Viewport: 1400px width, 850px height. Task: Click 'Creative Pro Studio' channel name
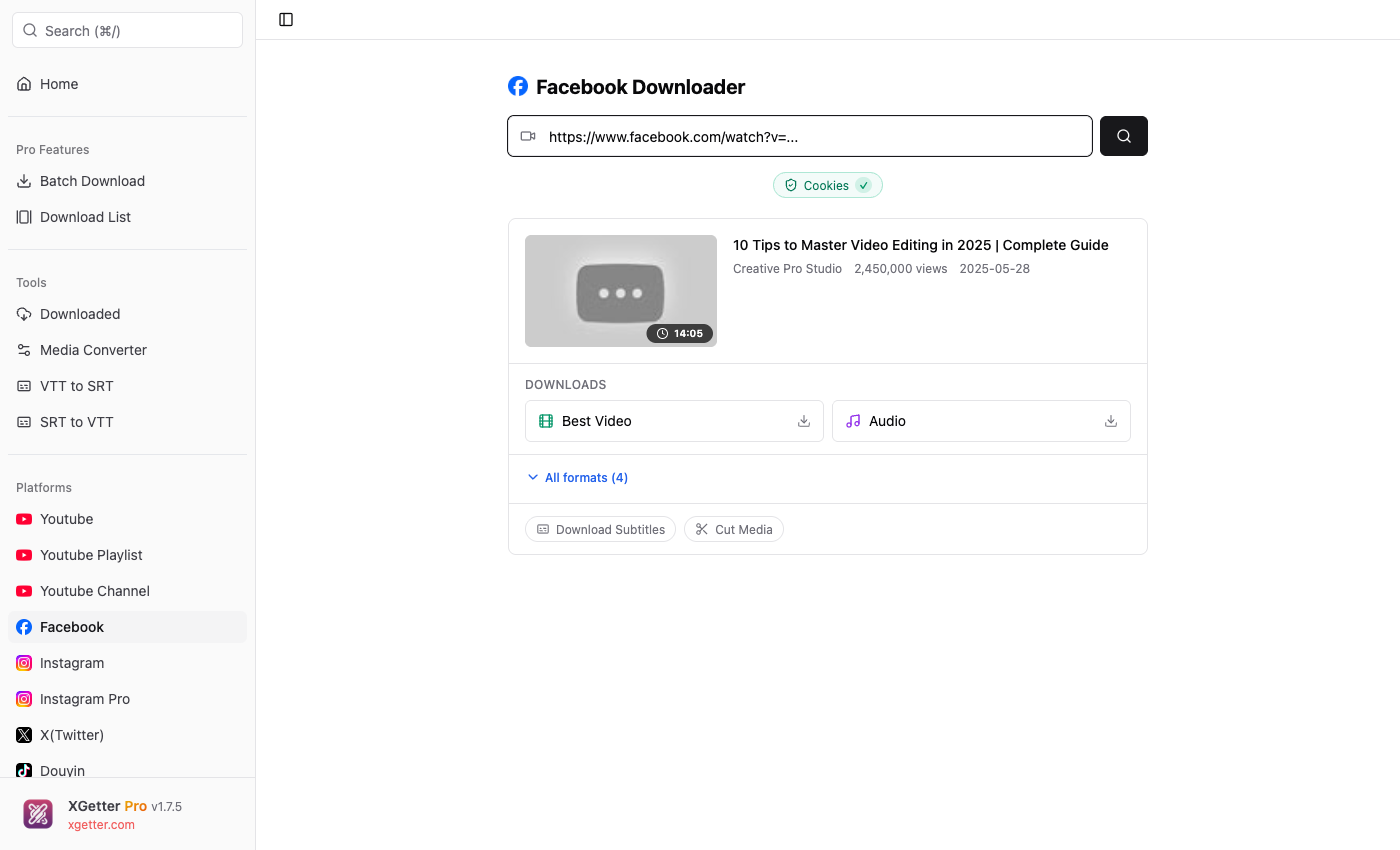(787, 269)
